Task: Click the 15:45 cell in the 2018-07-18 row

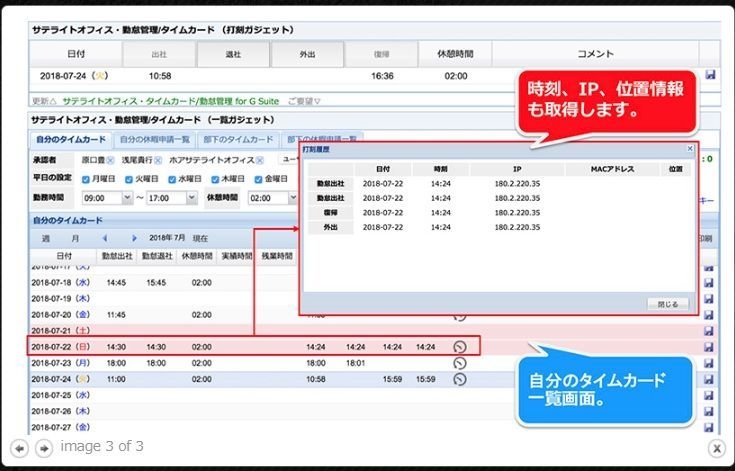Action: pos(156,283)
